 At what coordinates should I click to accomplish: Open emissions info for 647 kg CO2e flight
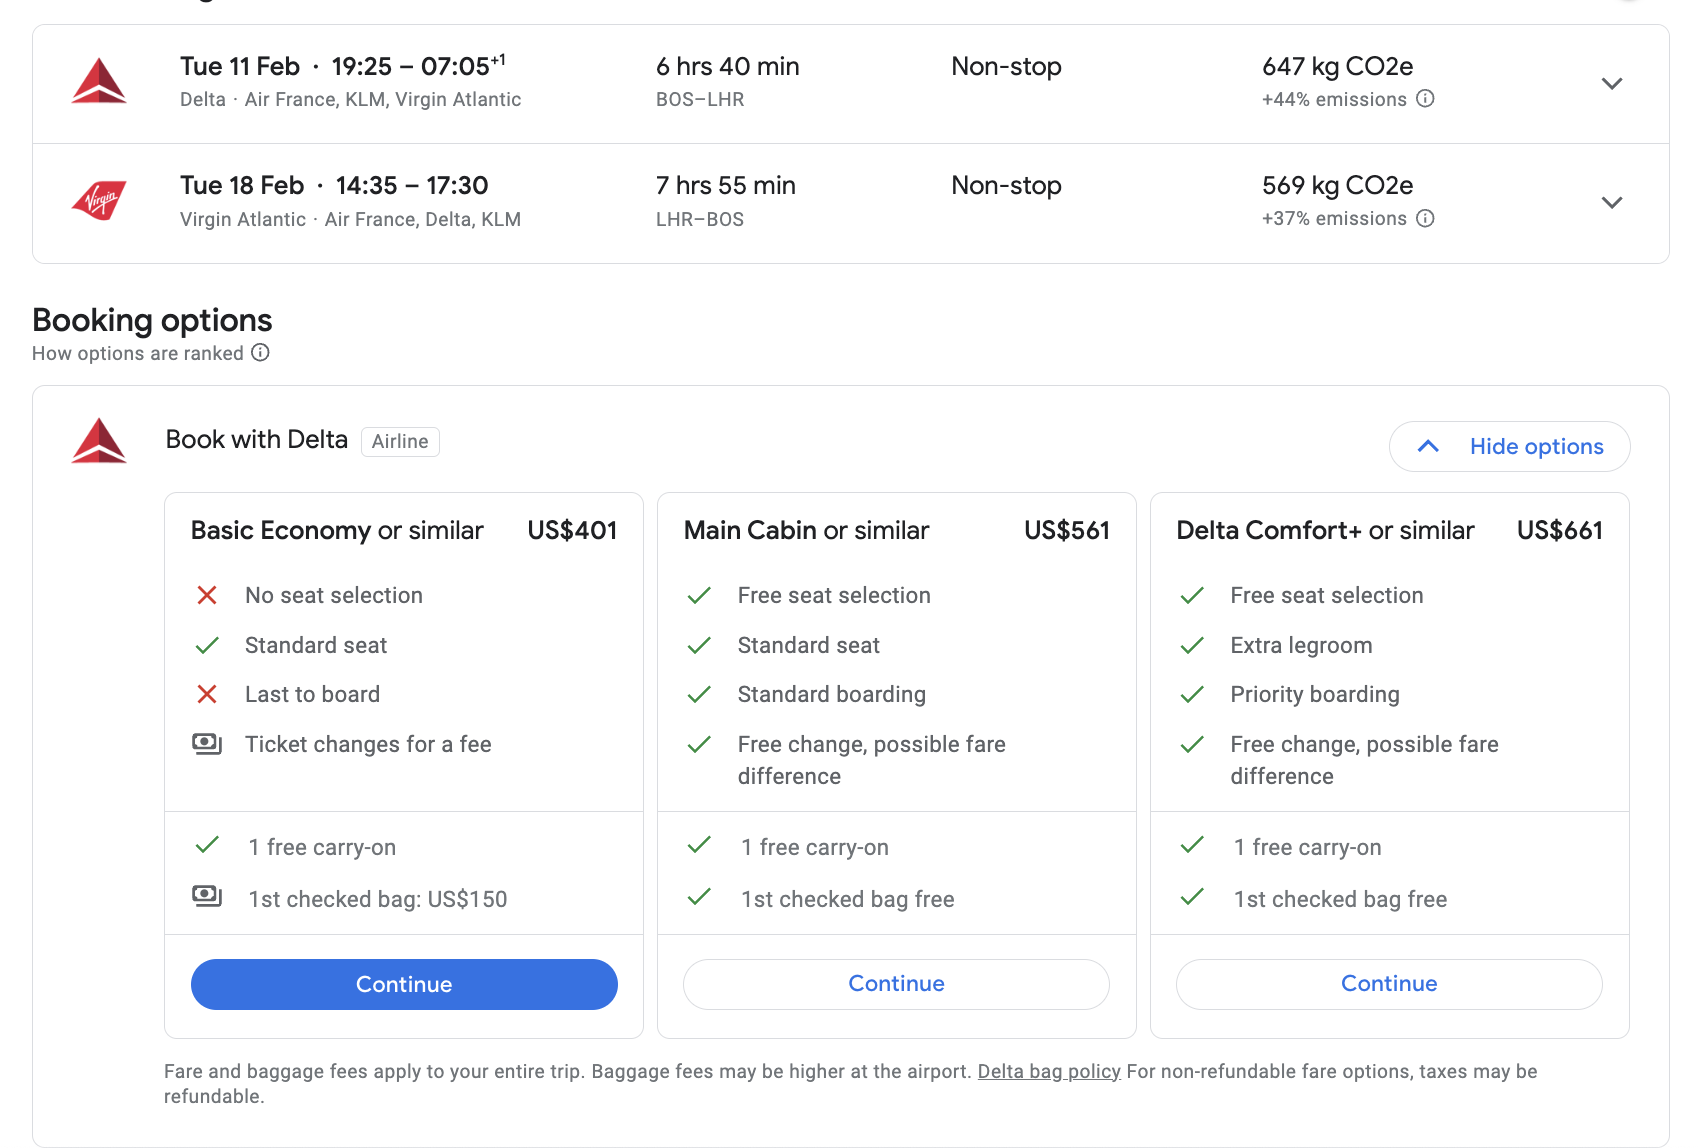[1425, 99]
